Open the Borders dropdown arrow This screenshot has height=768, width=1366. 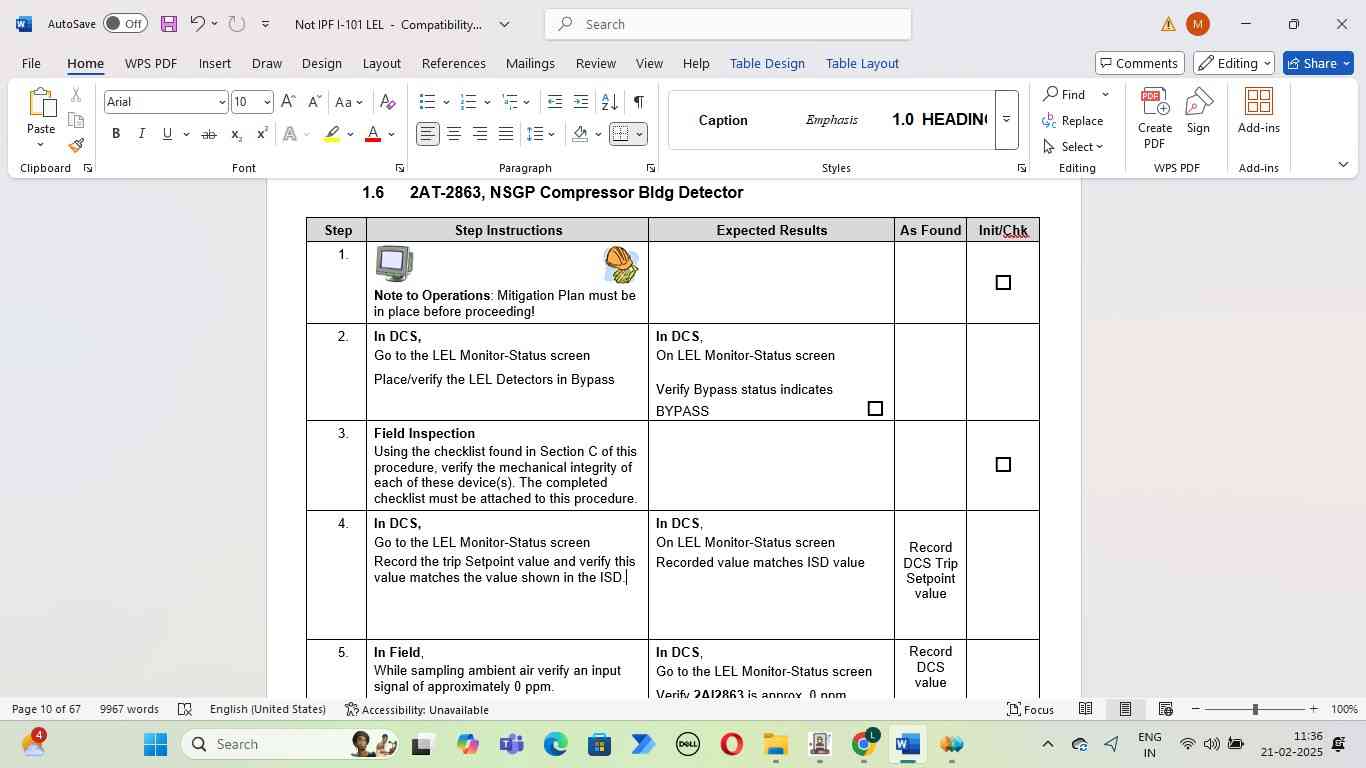coord(639,134)
